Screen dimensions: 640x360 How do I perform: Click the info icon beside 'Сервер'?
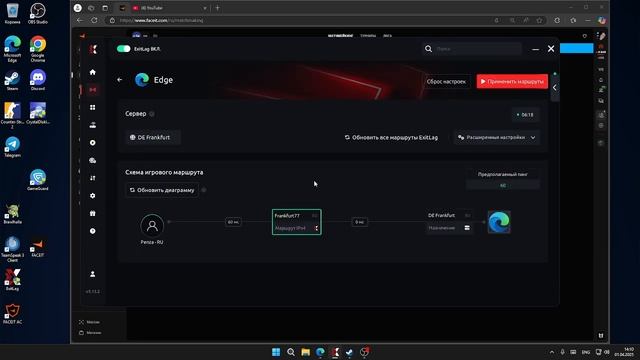[x=152, y=114]
